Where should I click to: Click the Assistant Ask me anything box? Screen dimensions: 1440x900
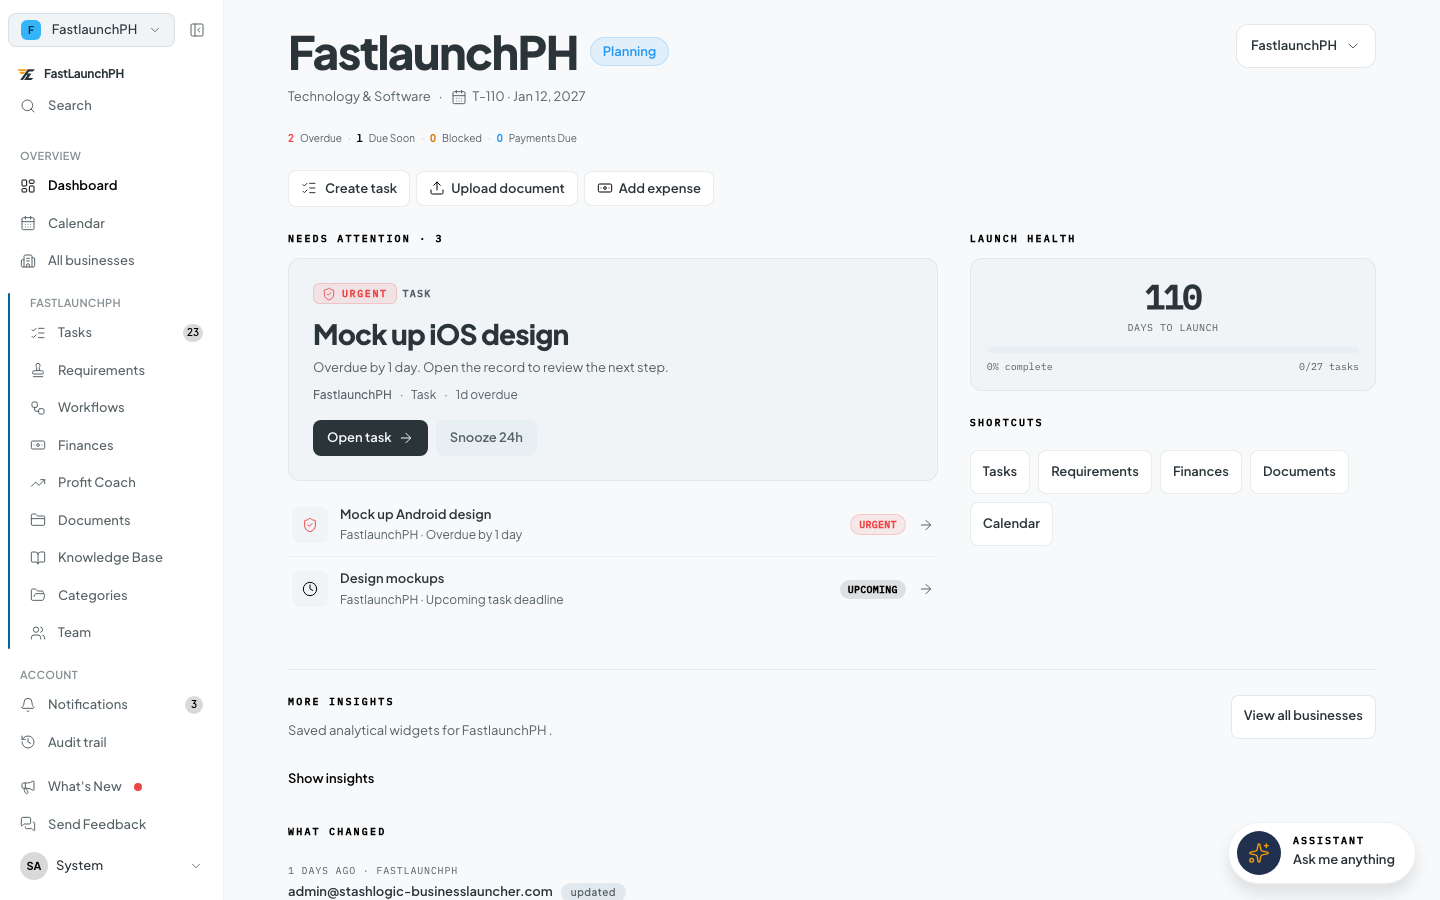point(1322,853)
